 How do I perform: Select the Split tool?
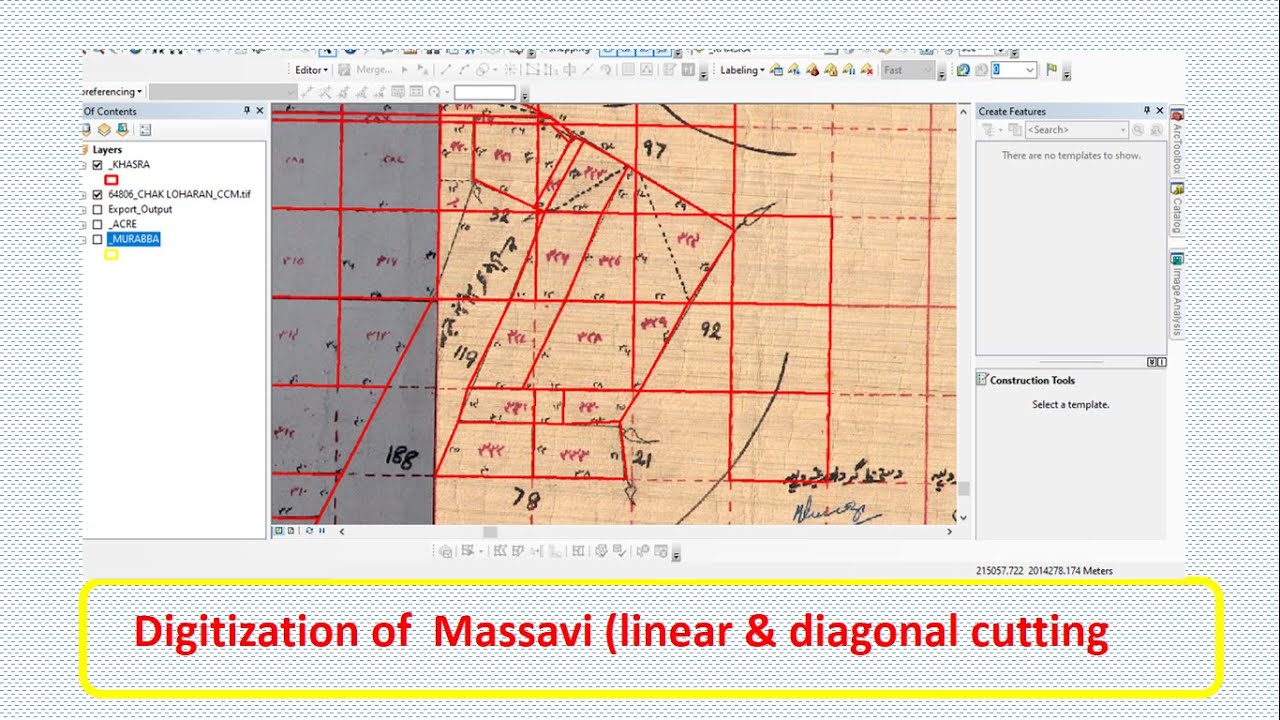587,70
